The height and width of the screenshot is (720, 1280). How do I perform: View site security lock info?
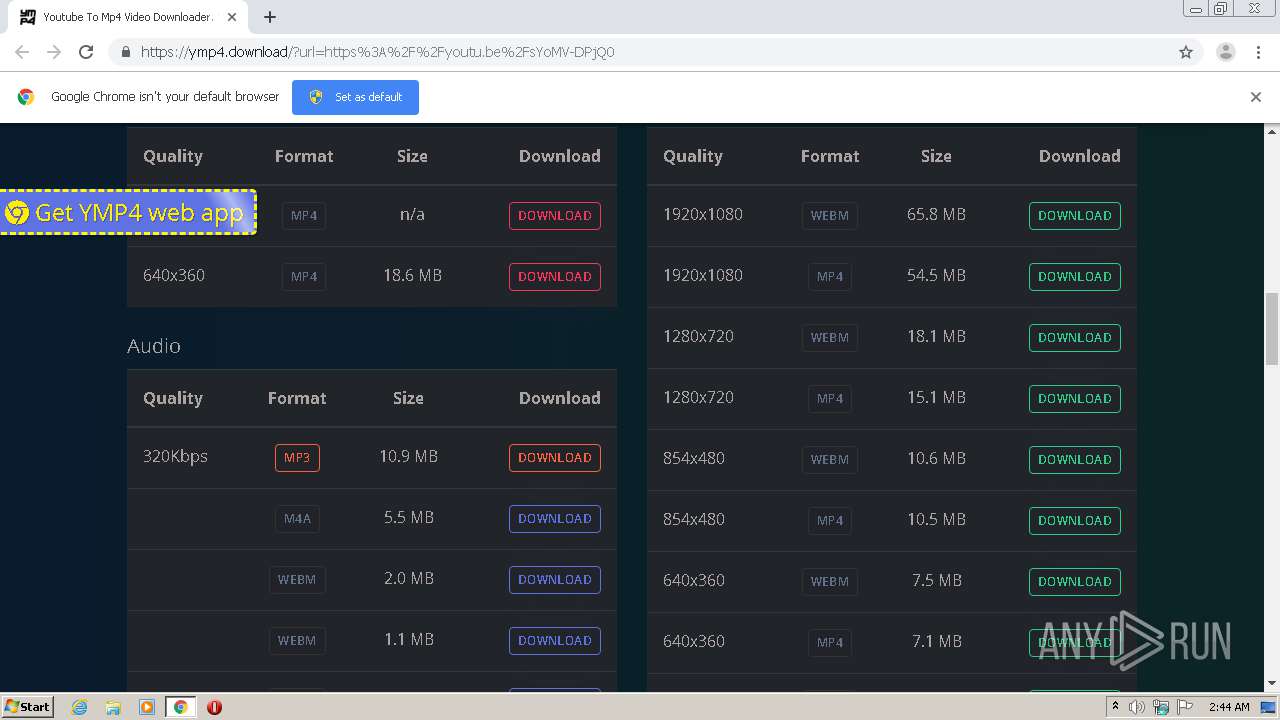coord(125,52)
